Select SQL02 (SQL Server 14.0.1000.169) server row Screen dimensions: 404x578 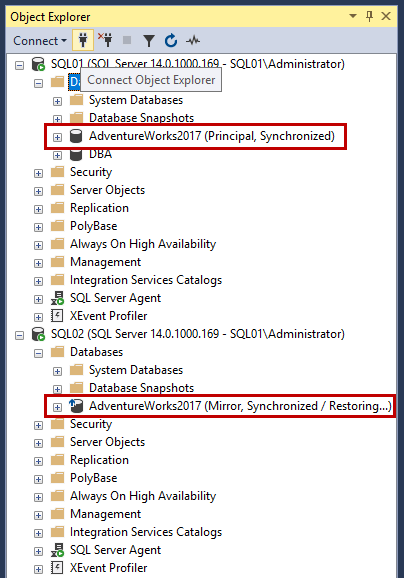(x=198, y=334)
